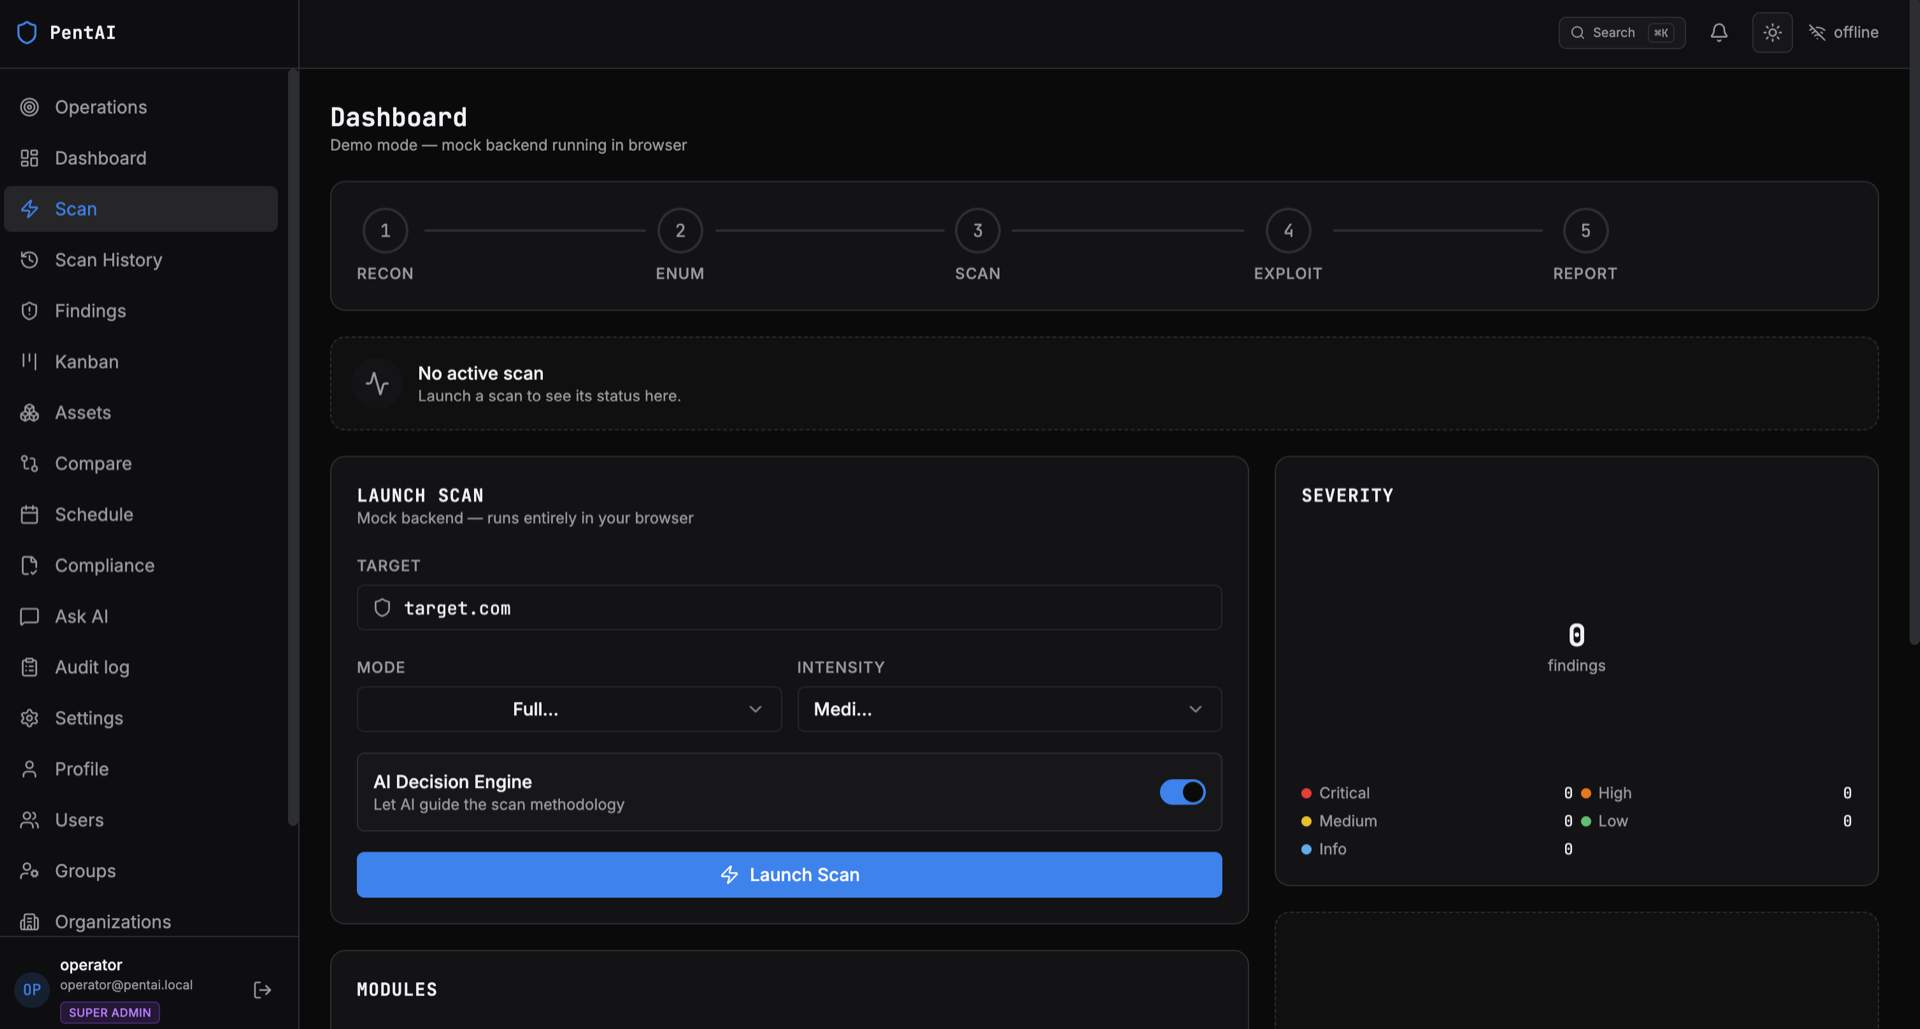Click the sidebar scrollbar
The image size is (1920, 1029).
click(x=293, y=447)
